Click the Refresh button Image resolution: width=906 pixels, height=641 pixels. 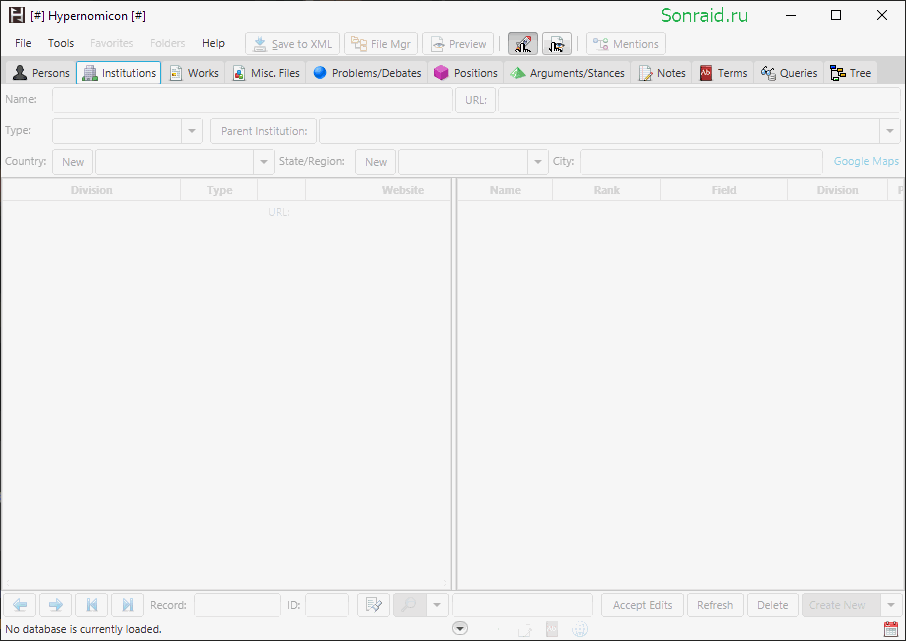[x=715, y=605]
